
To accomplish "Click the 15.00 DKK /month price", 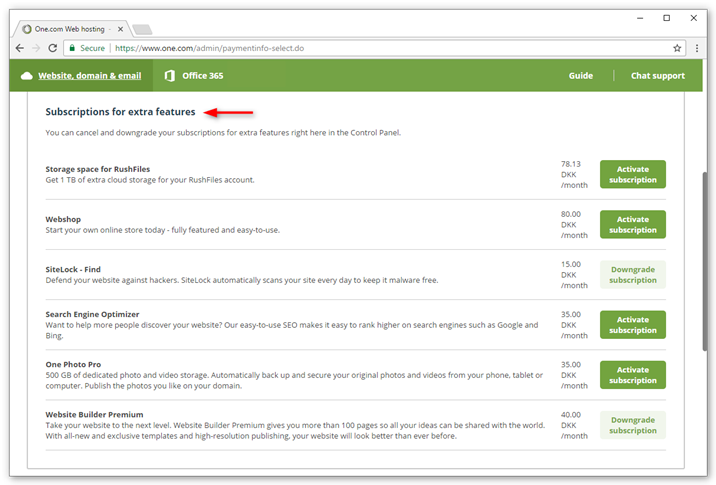I will [x=574, y=275].
